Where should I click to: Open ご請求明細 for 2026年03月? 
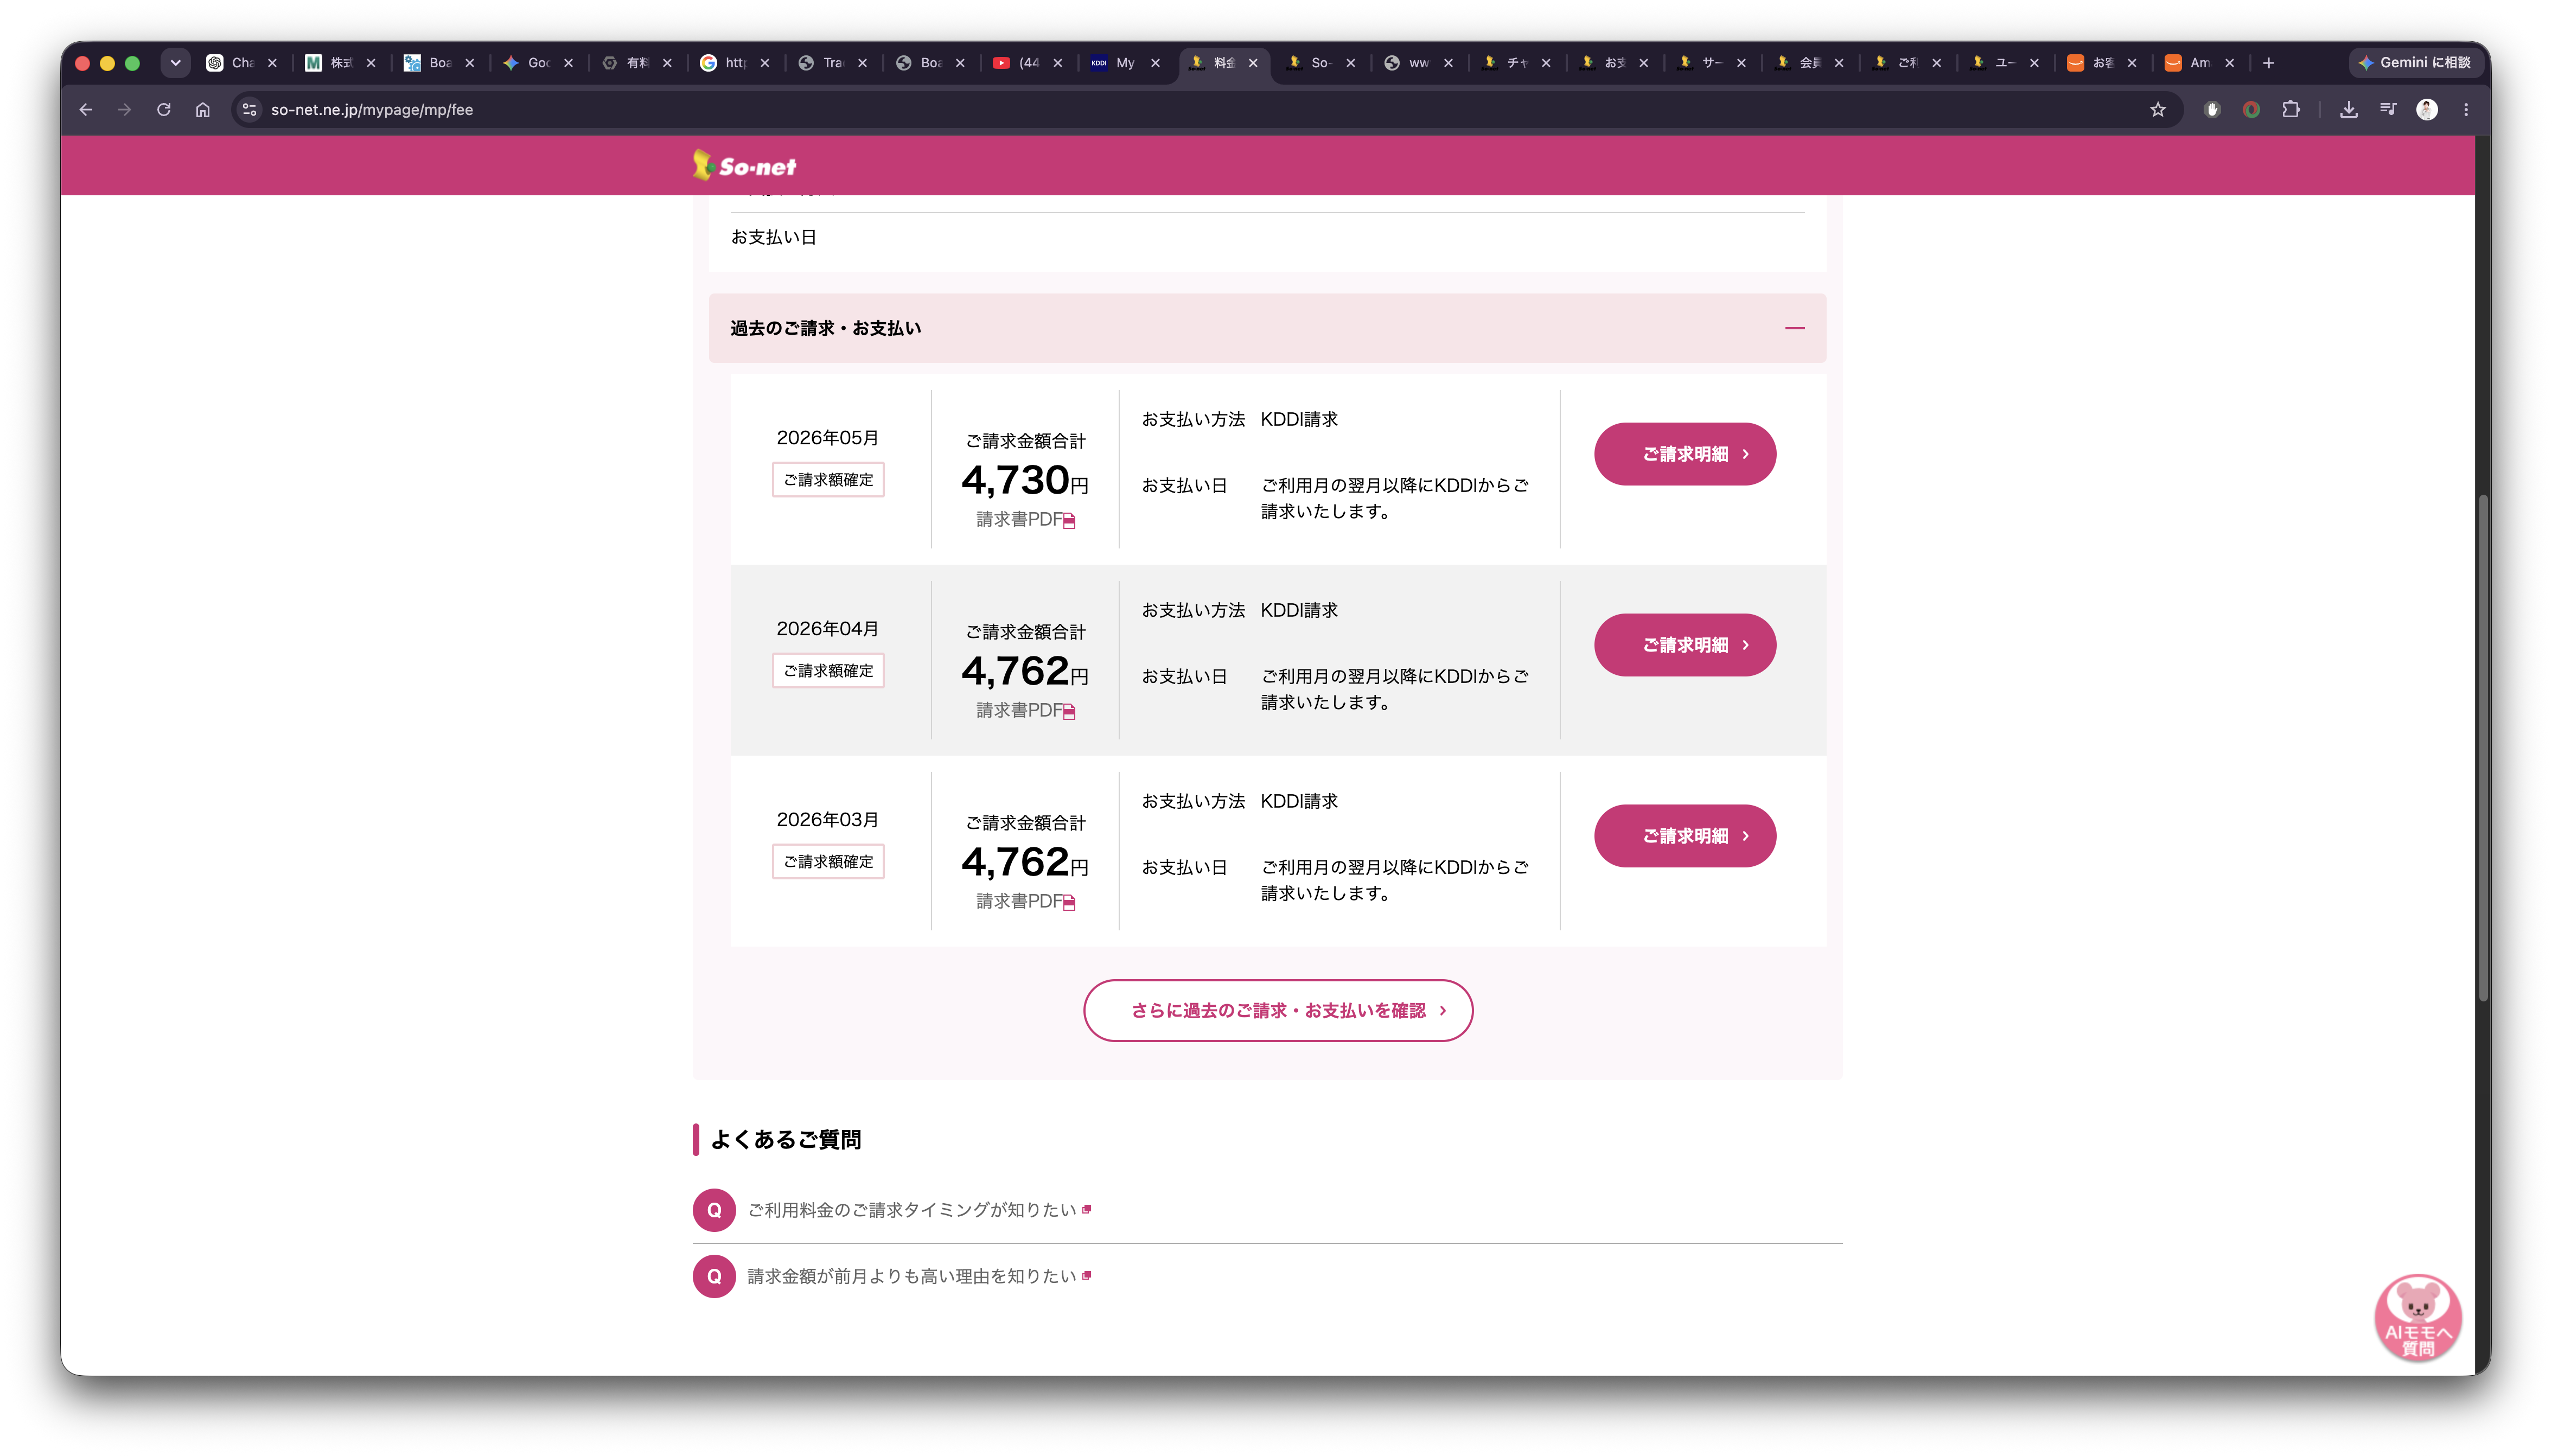(x=1685, y=836)
